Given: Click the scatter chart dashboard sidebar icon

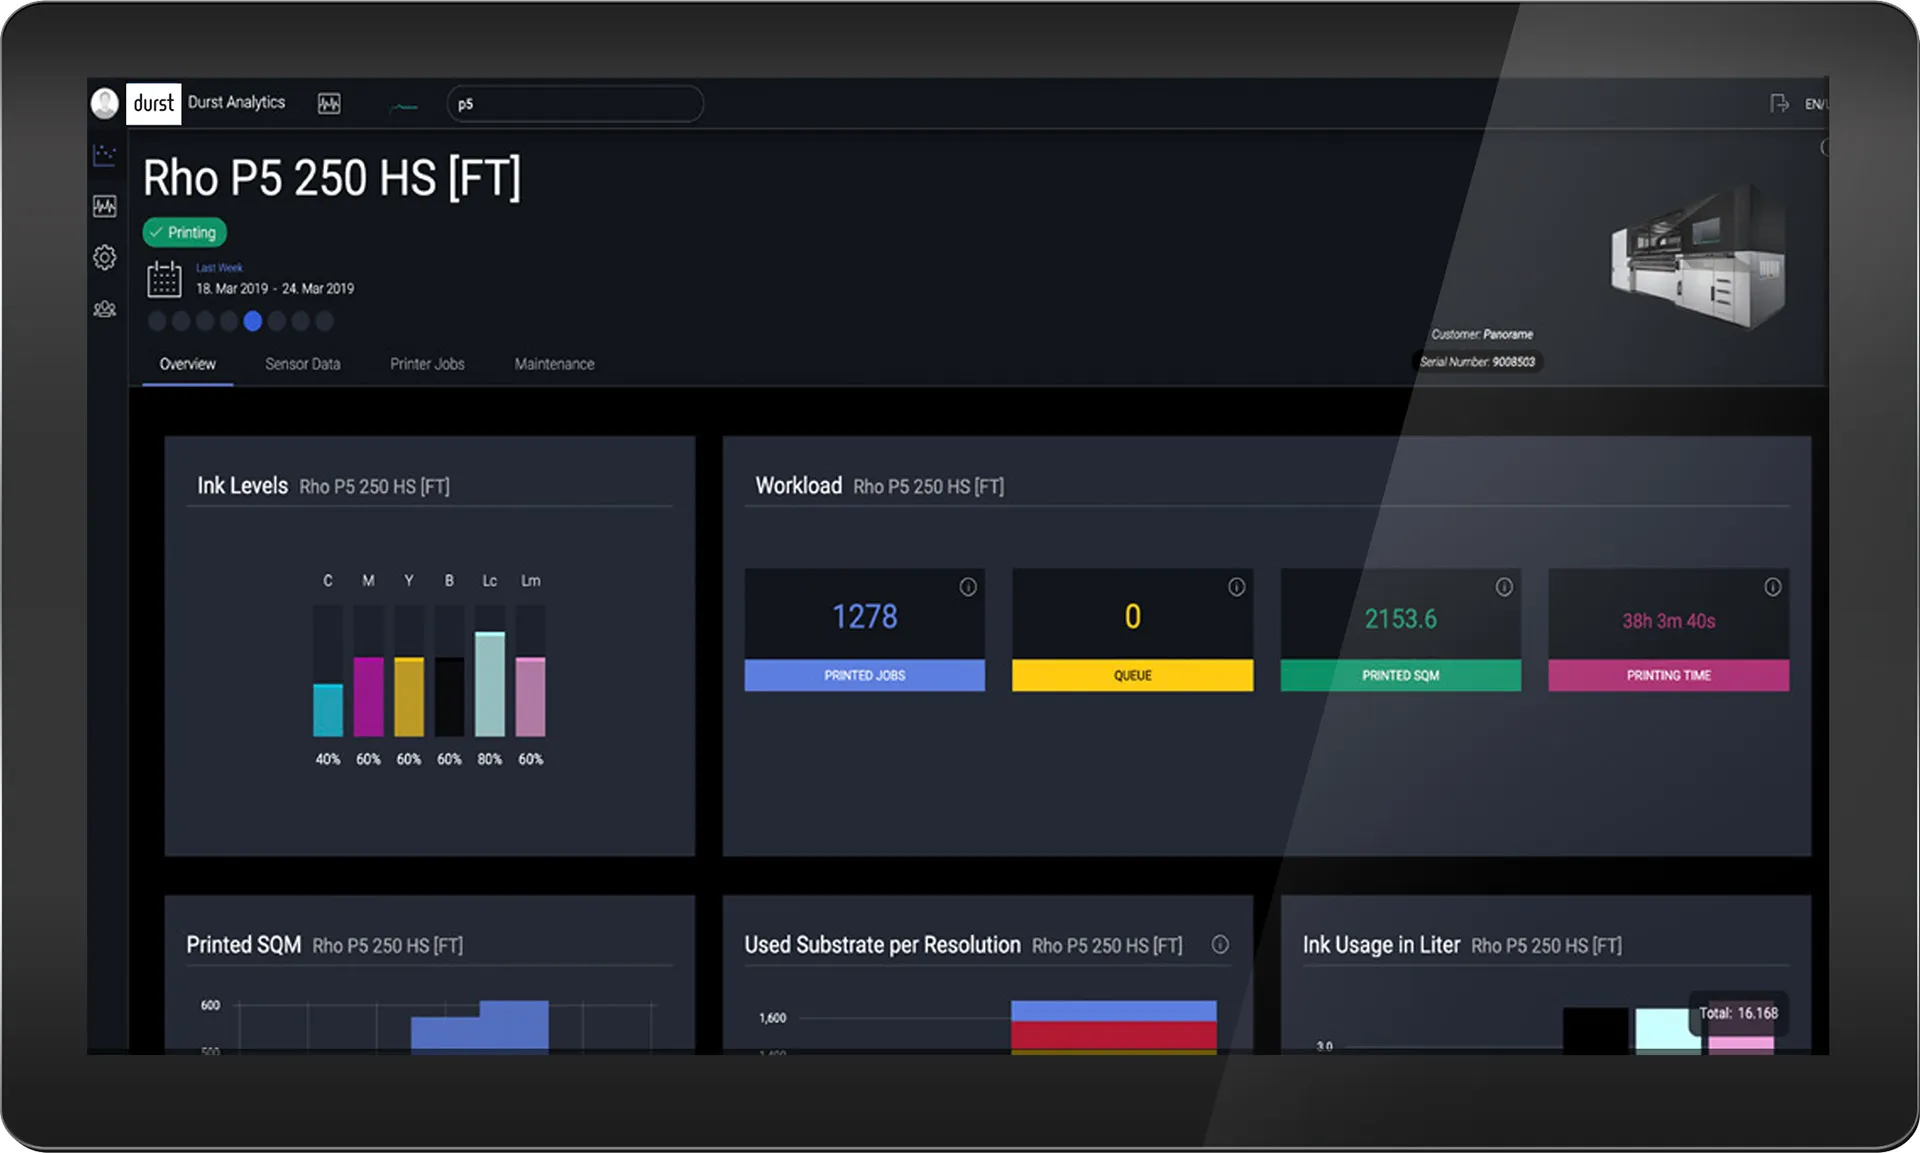Looking at the screenshot, I should [105, 155].
